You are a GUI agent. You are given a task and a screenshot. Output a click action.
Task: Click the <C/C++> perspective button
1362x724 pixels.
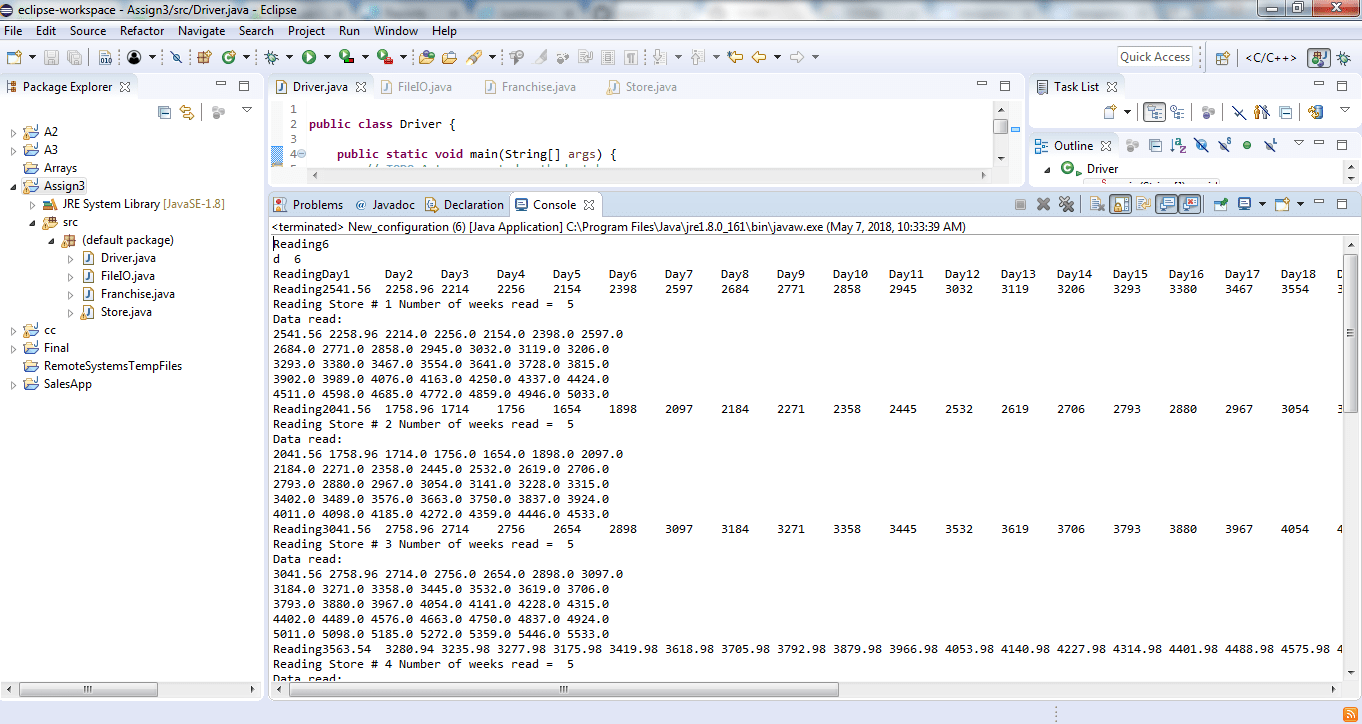pyautogui.click(x=1270, y=57)
